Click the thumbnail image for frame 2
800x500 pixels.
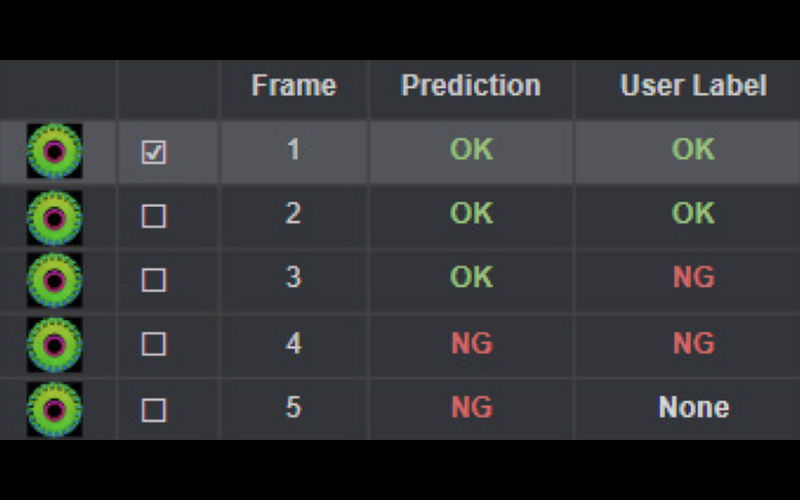pyautogui.click(x=55, y=216)
